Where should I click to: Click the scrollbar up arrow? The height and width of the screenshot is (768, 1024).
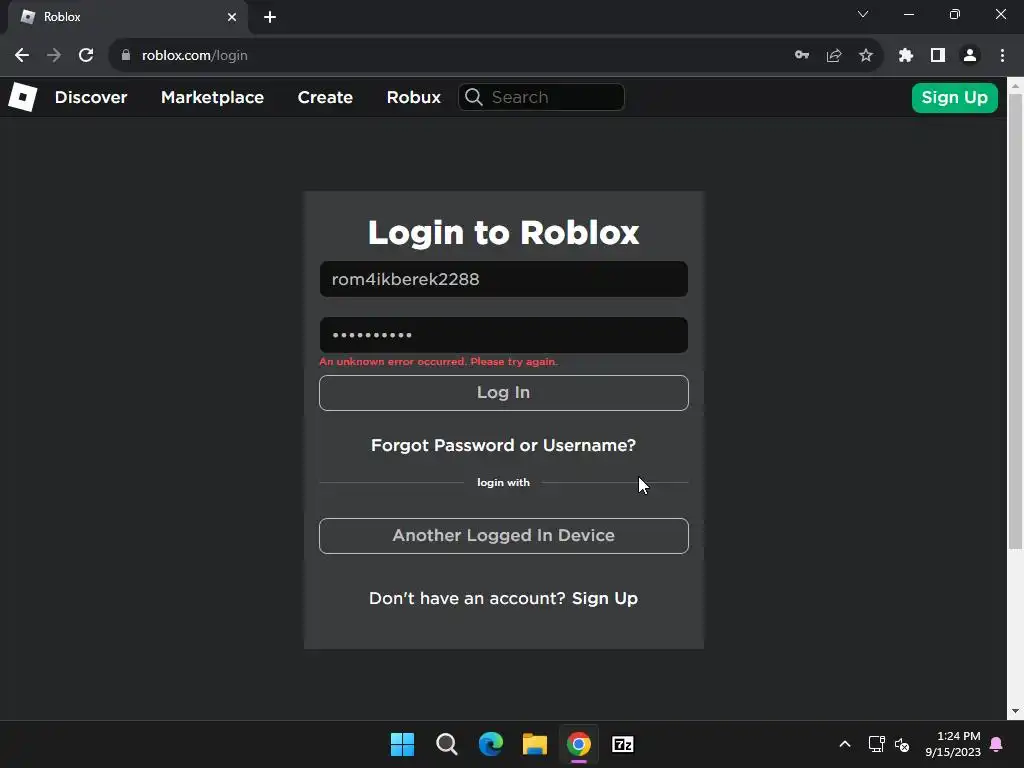pos(1016,85)
